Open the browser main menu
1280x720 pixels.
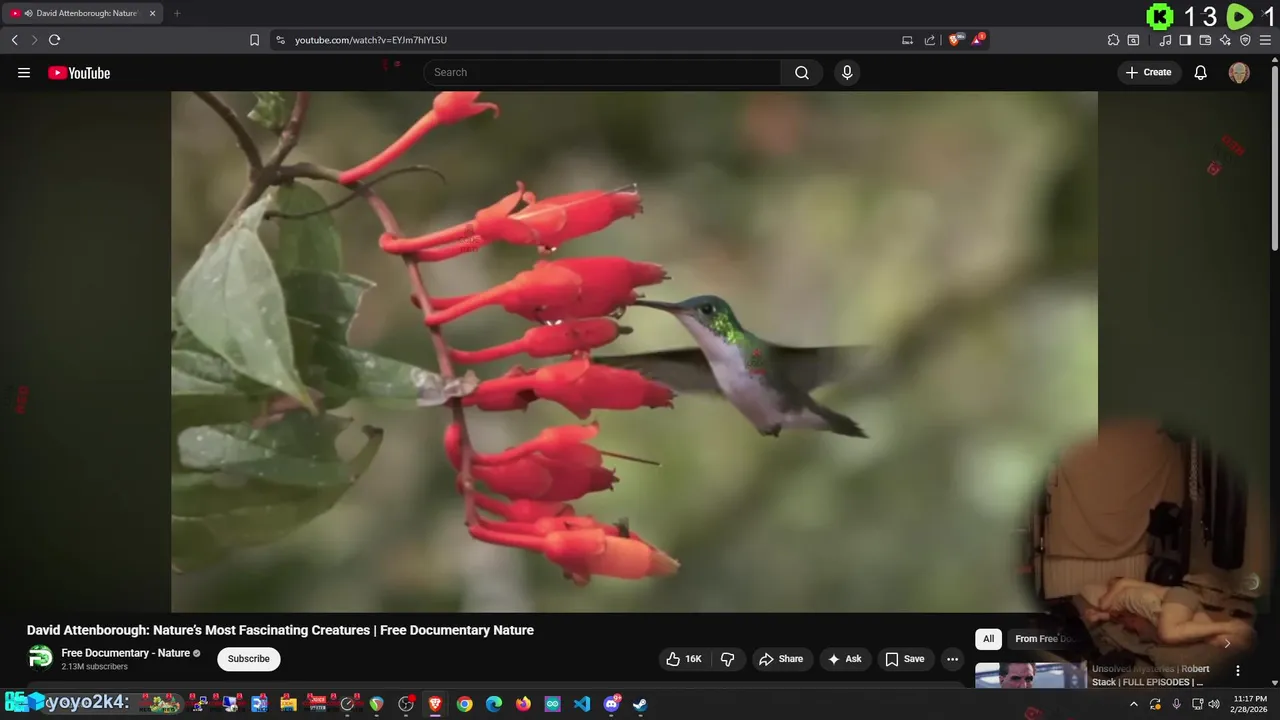[x=1266, y=40]
